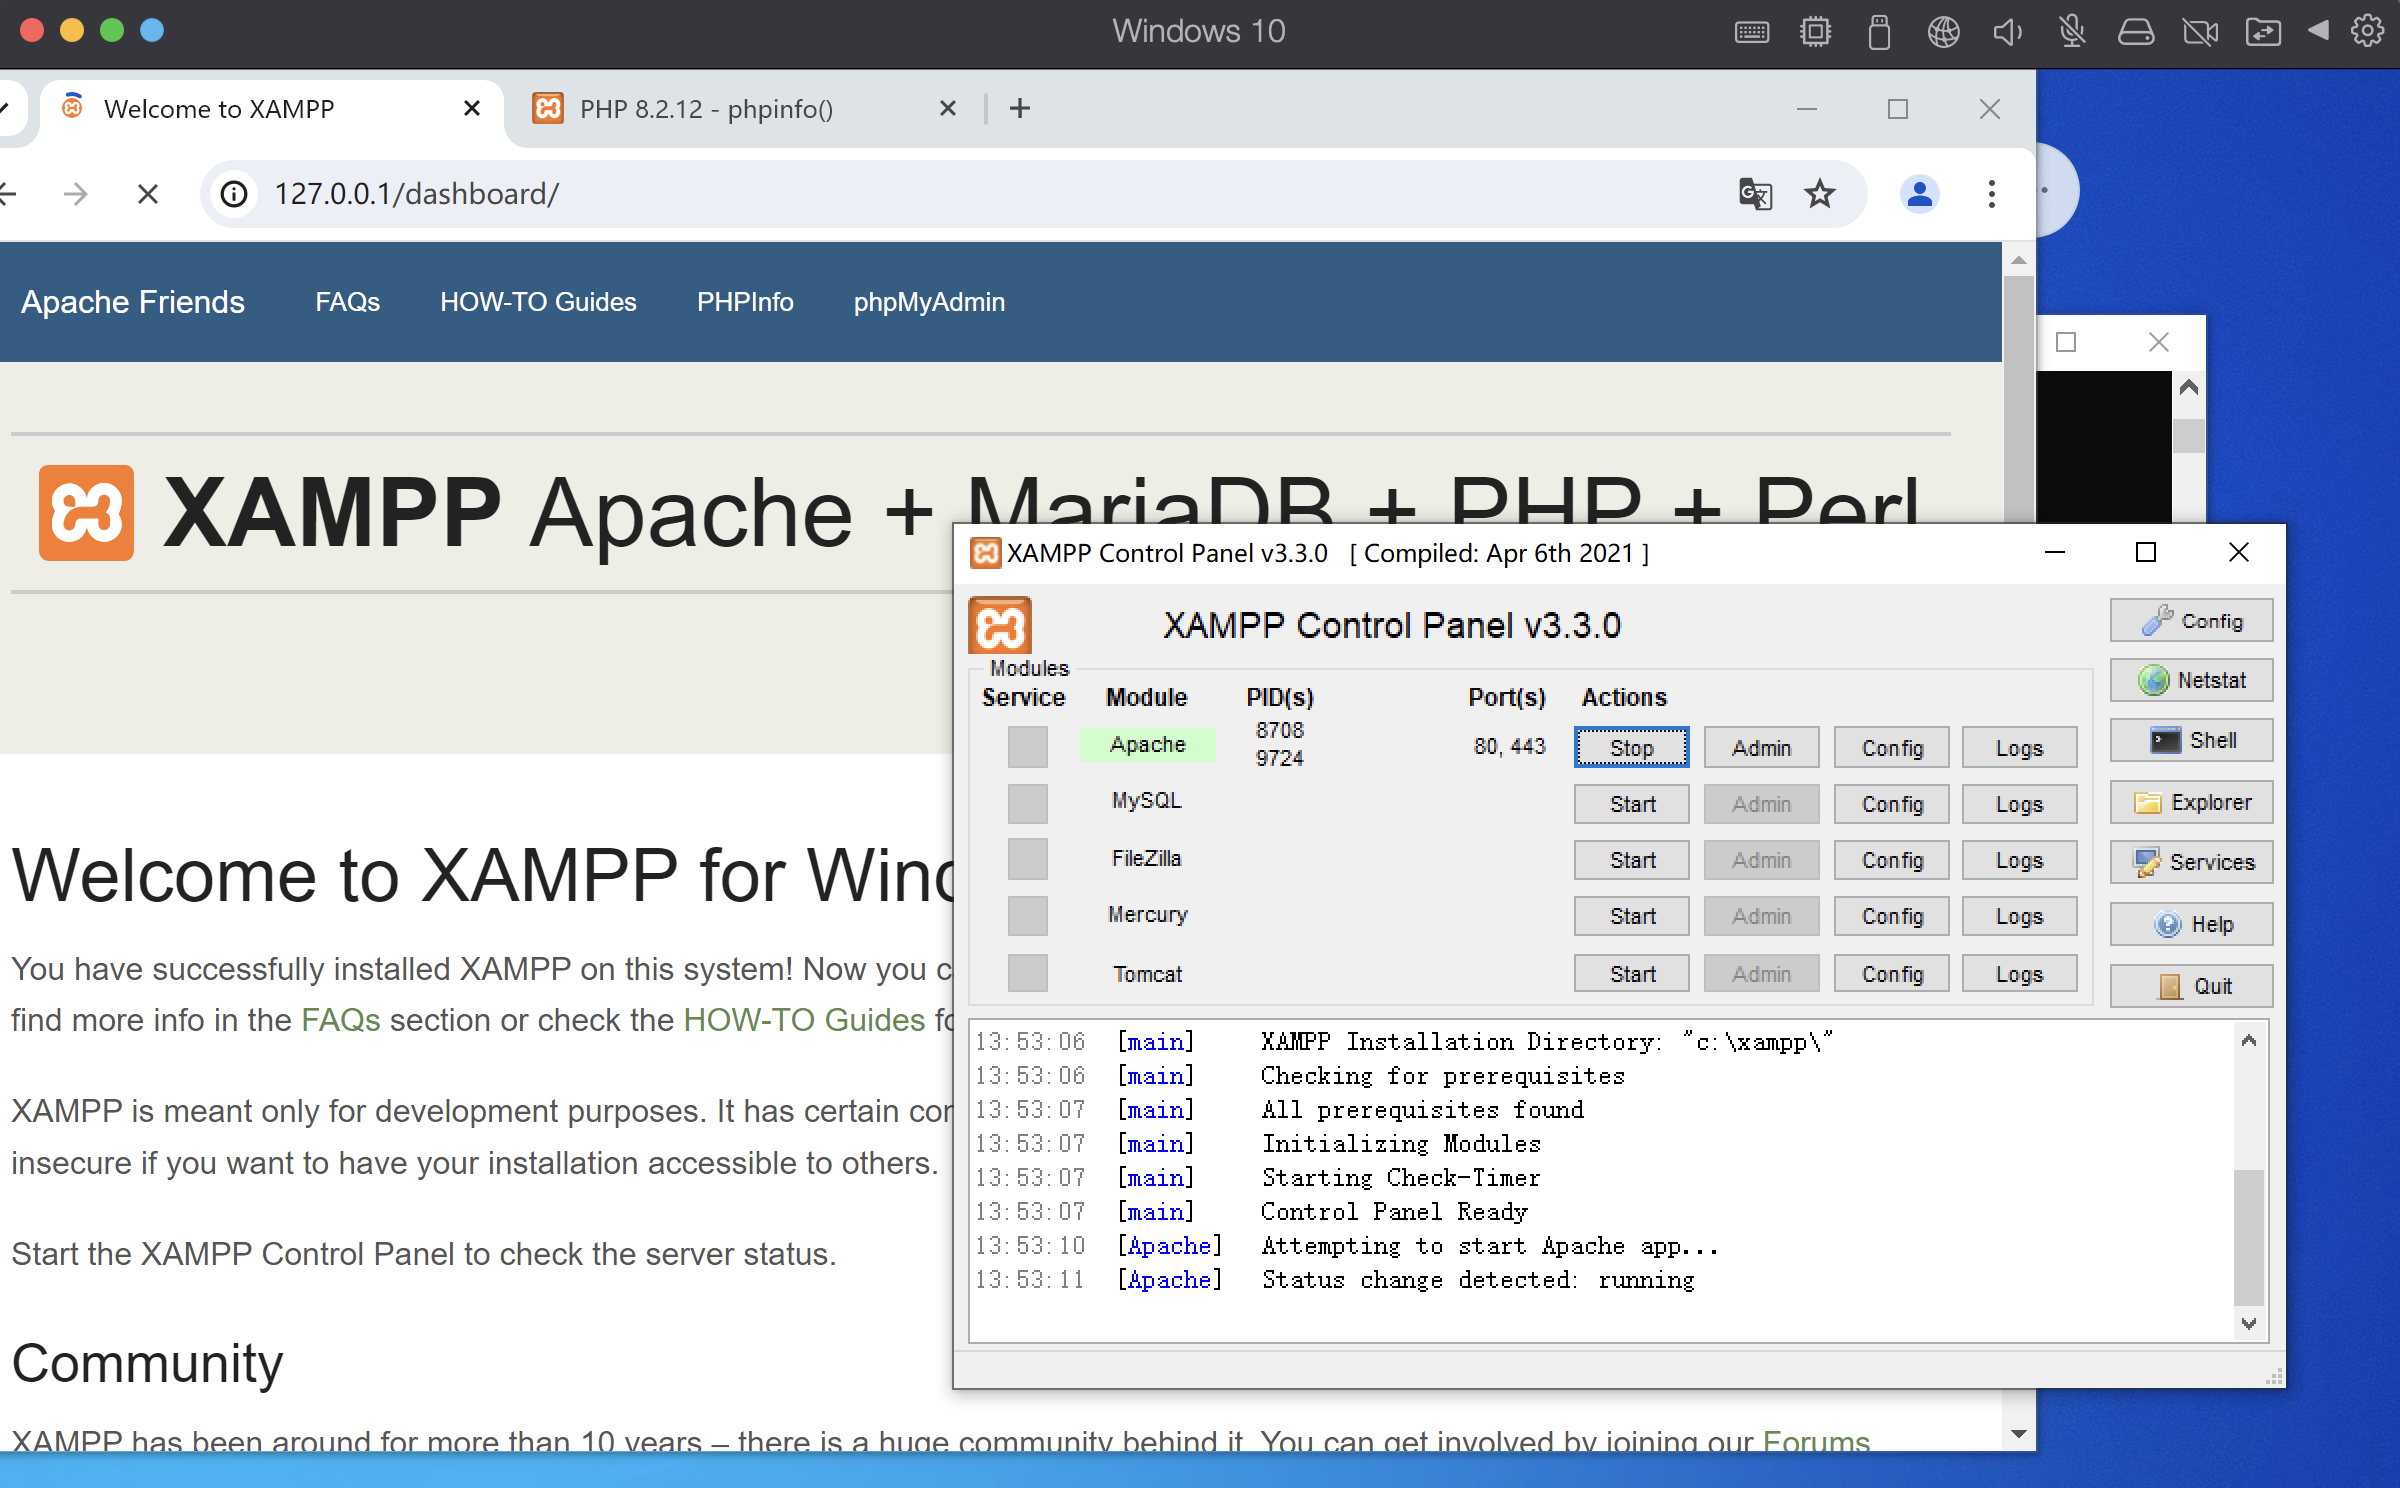Click the muted microphone icon in VM bar

(x=2072, y=32)
